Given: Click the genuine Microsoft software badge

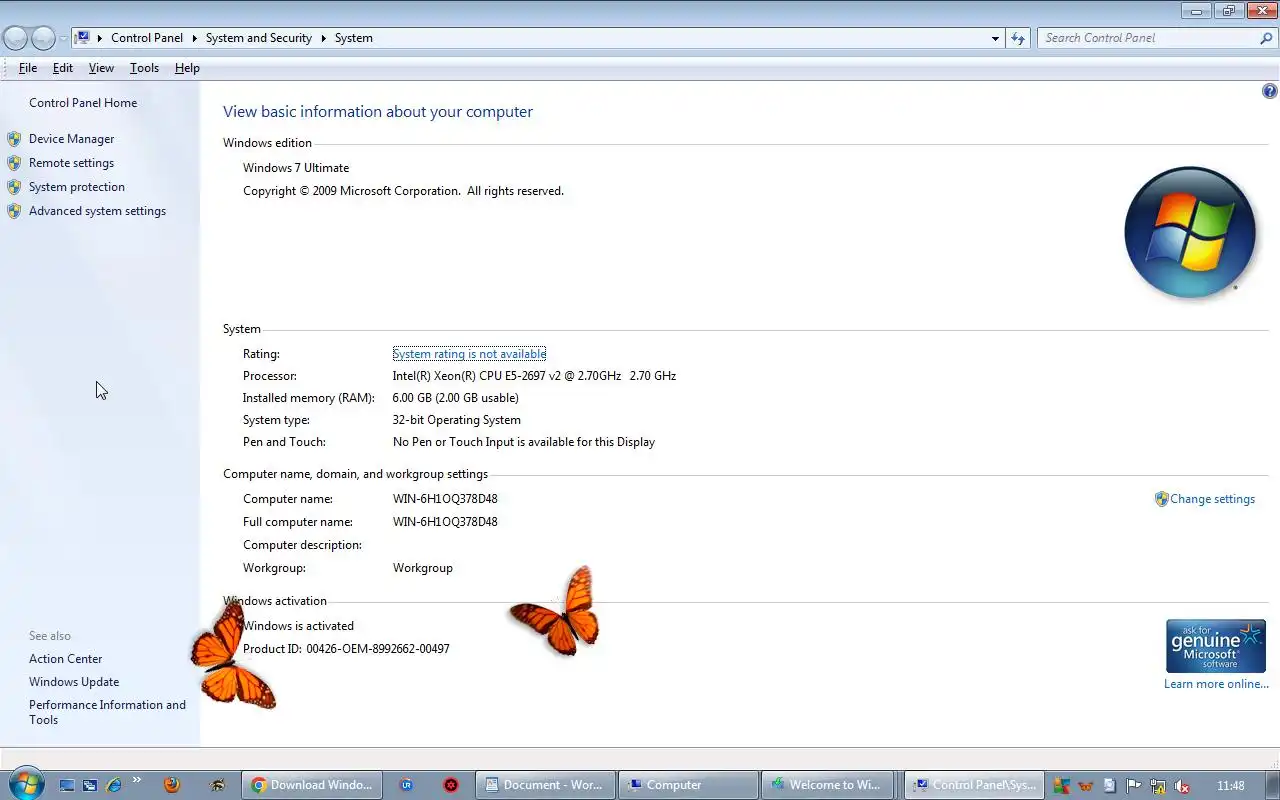Looking at the screenshot, I should coord(1216,646).
